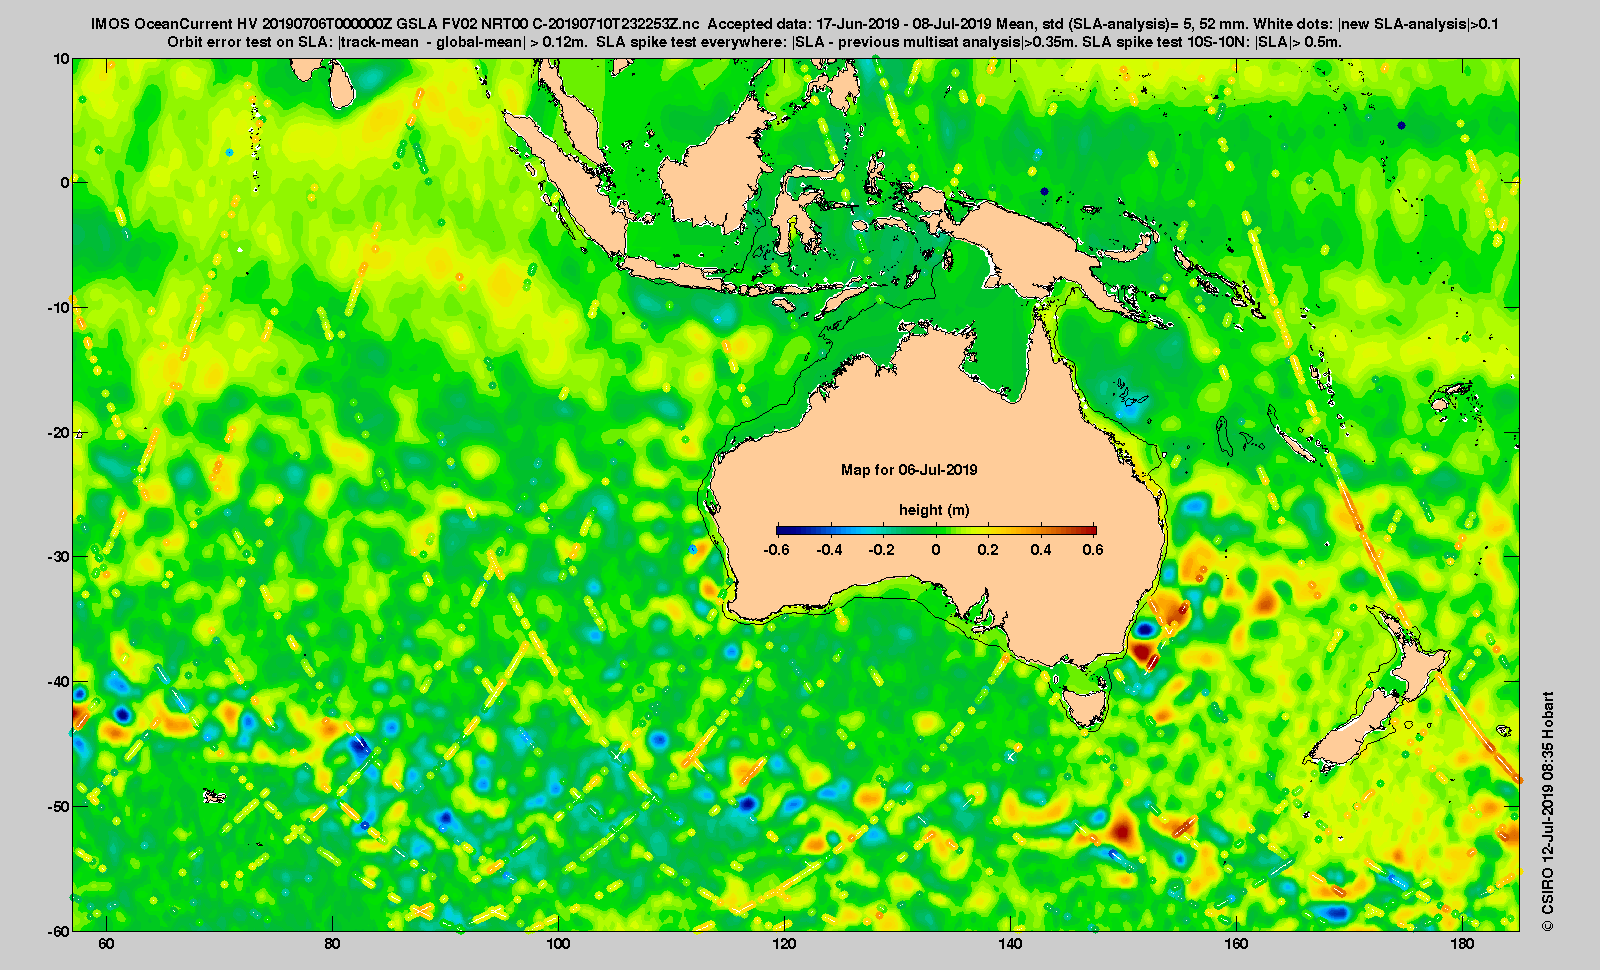Click the -0.2 colorbar tick label
Screen dimensions: 1600x970
pos(882,550)
